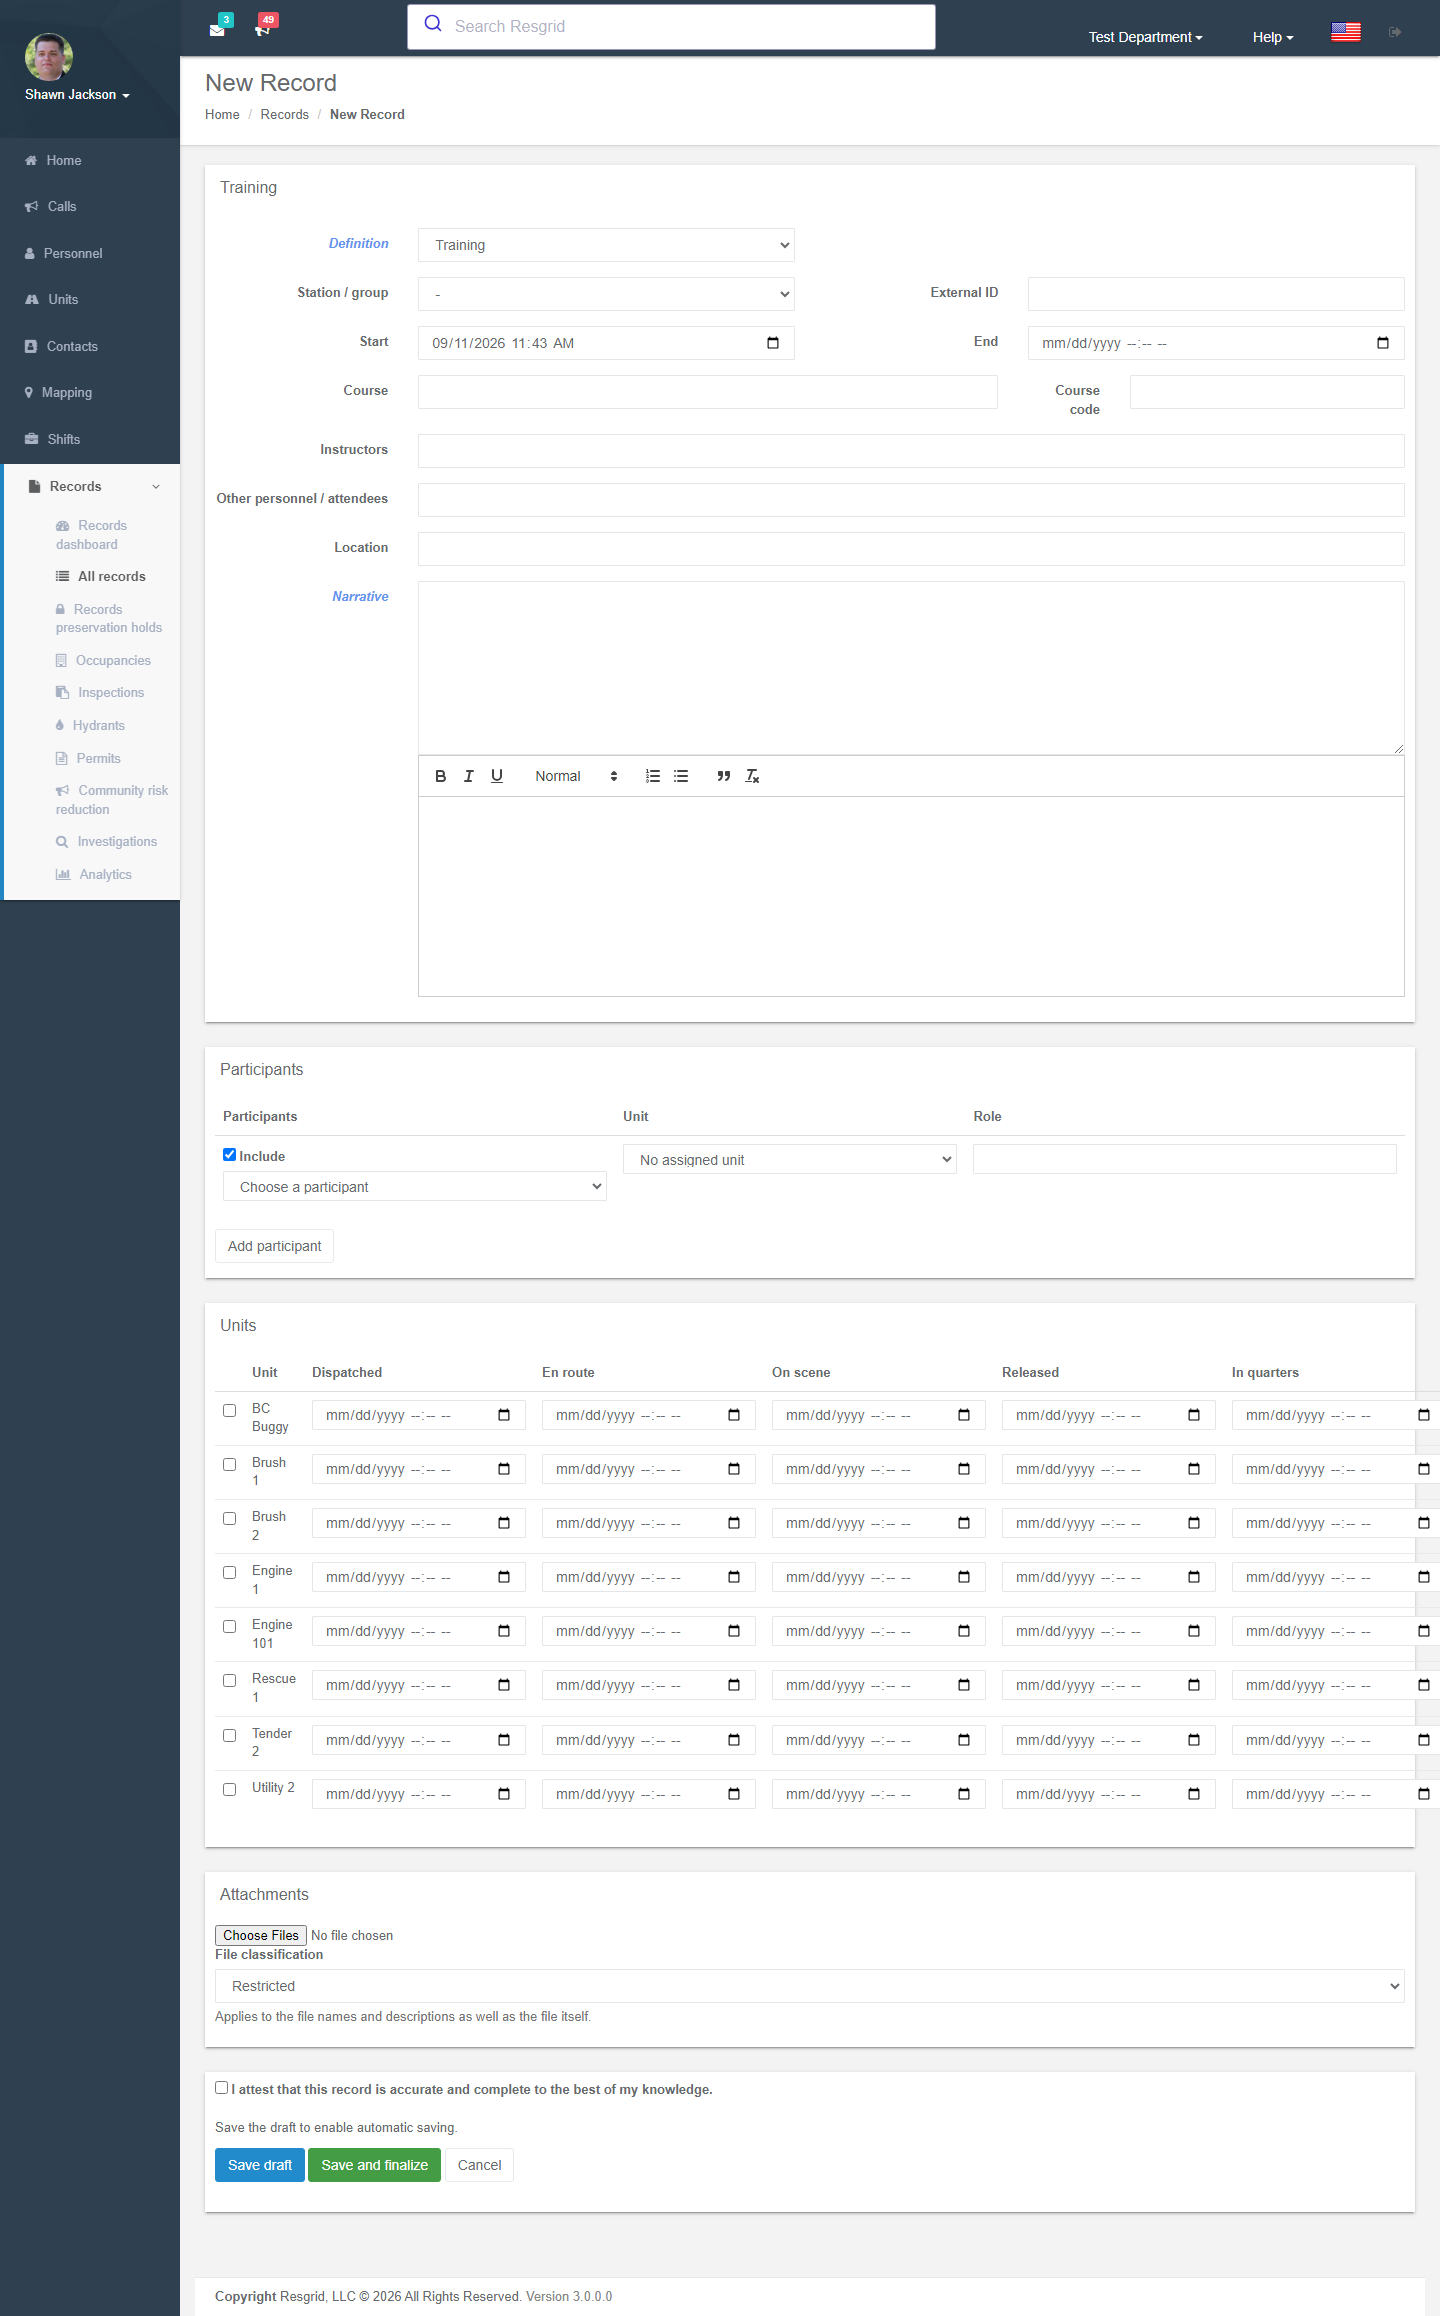Open Tender 2 On scene calendar icon

[x=964, y=1740]
